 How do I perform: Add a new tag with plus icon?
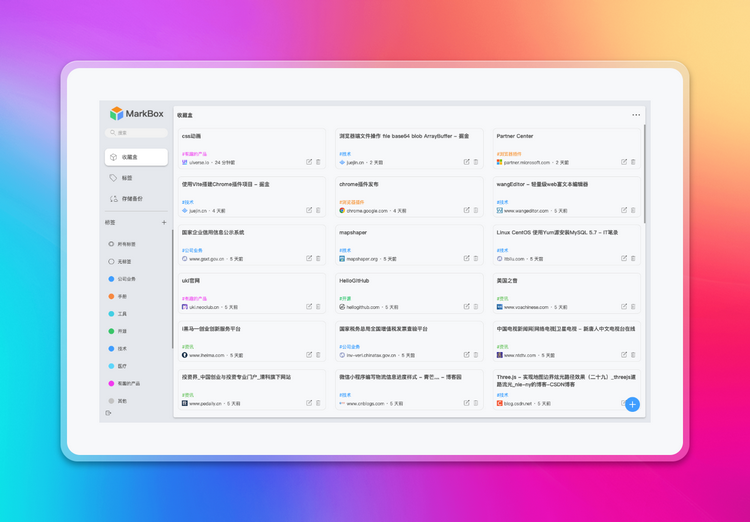point(164,222)
